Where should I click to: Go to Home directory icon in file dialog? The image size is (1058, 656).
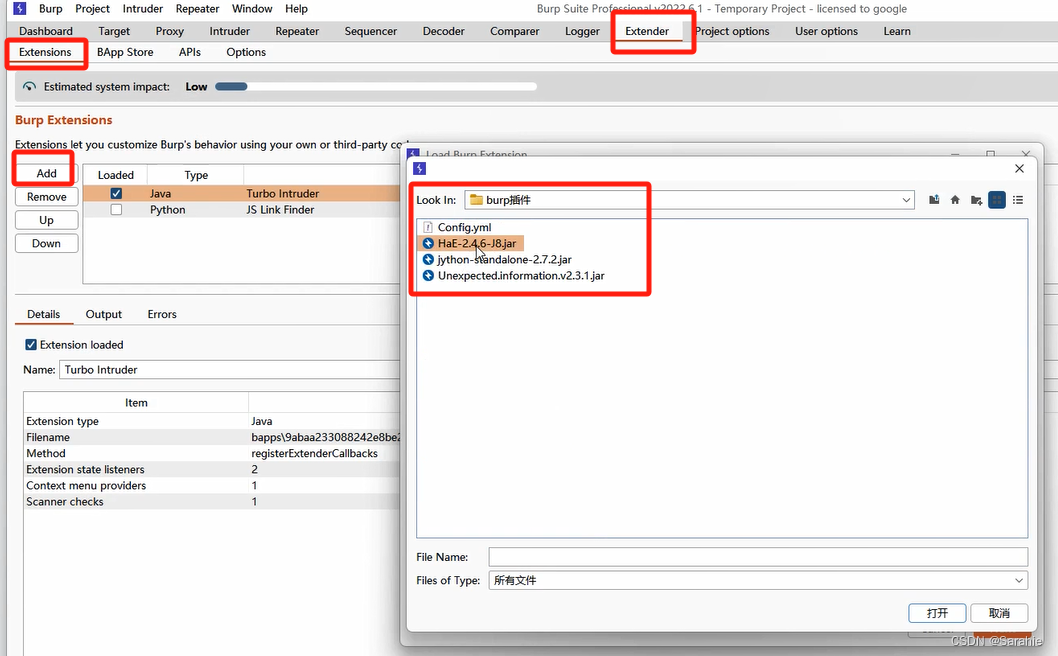point(955,200)
